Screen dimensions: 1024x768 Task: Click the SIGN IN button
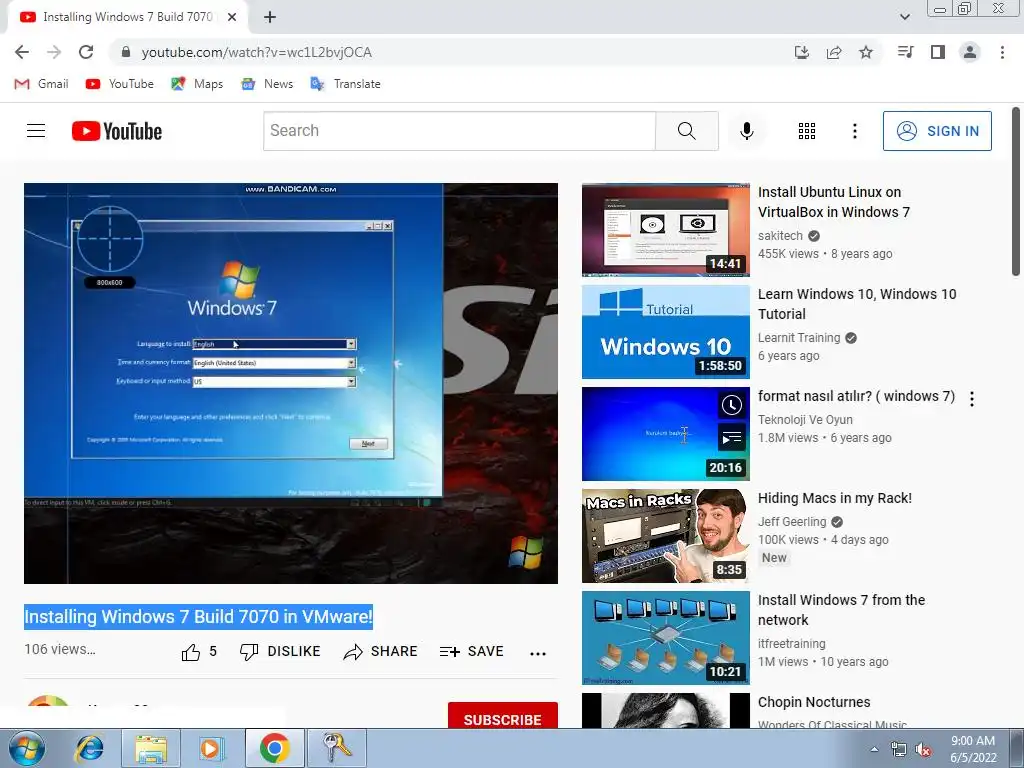tap(937, 131)
